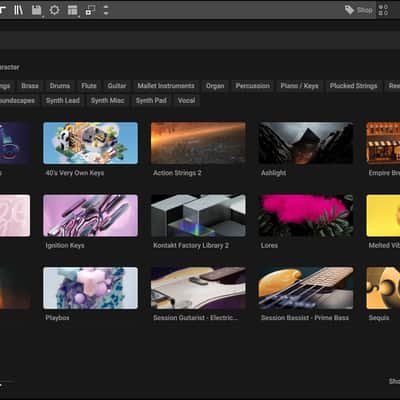Viewport: 400px width, 400px height.
Task: Open the dropdown arrow beside the save icon
Action: (43, 16)
